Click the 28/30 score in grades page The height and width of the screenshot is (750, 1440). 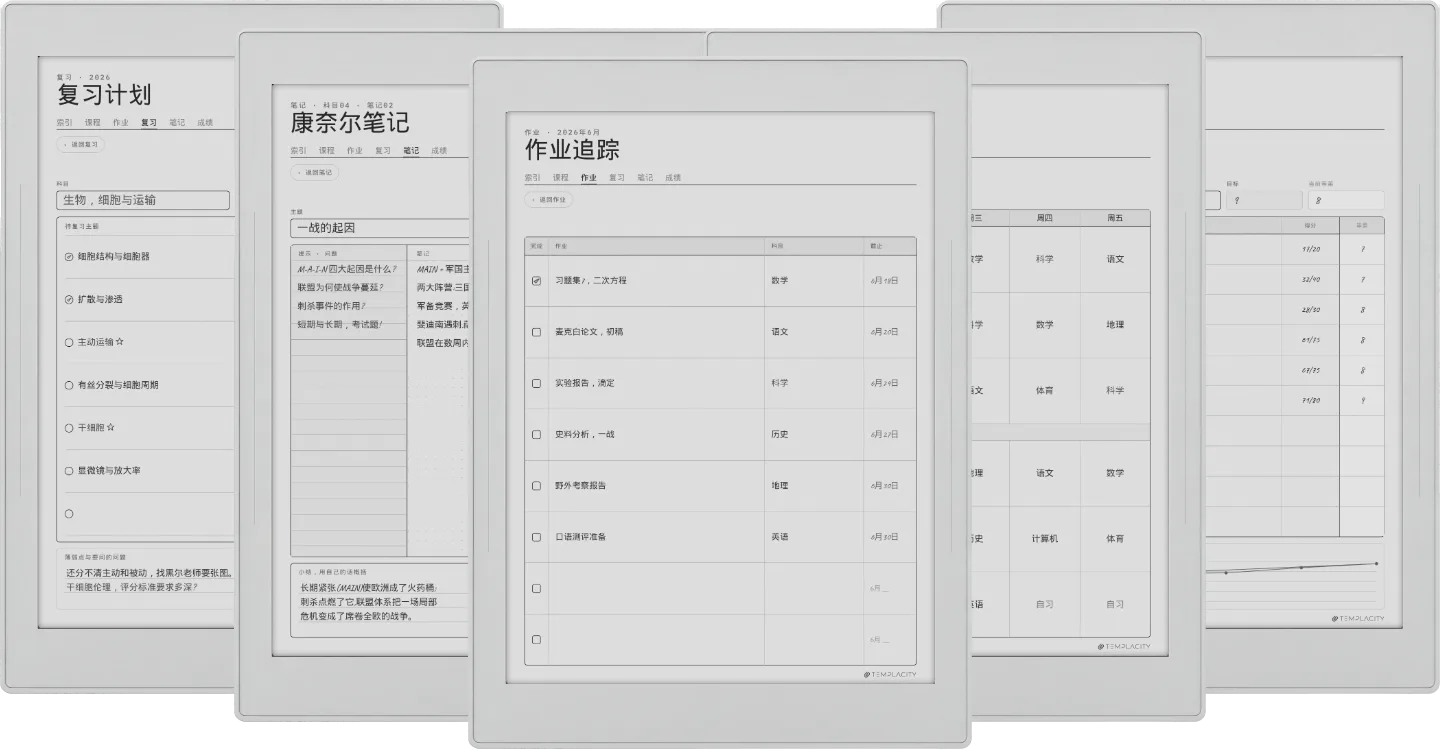(x=1310, y=310)
